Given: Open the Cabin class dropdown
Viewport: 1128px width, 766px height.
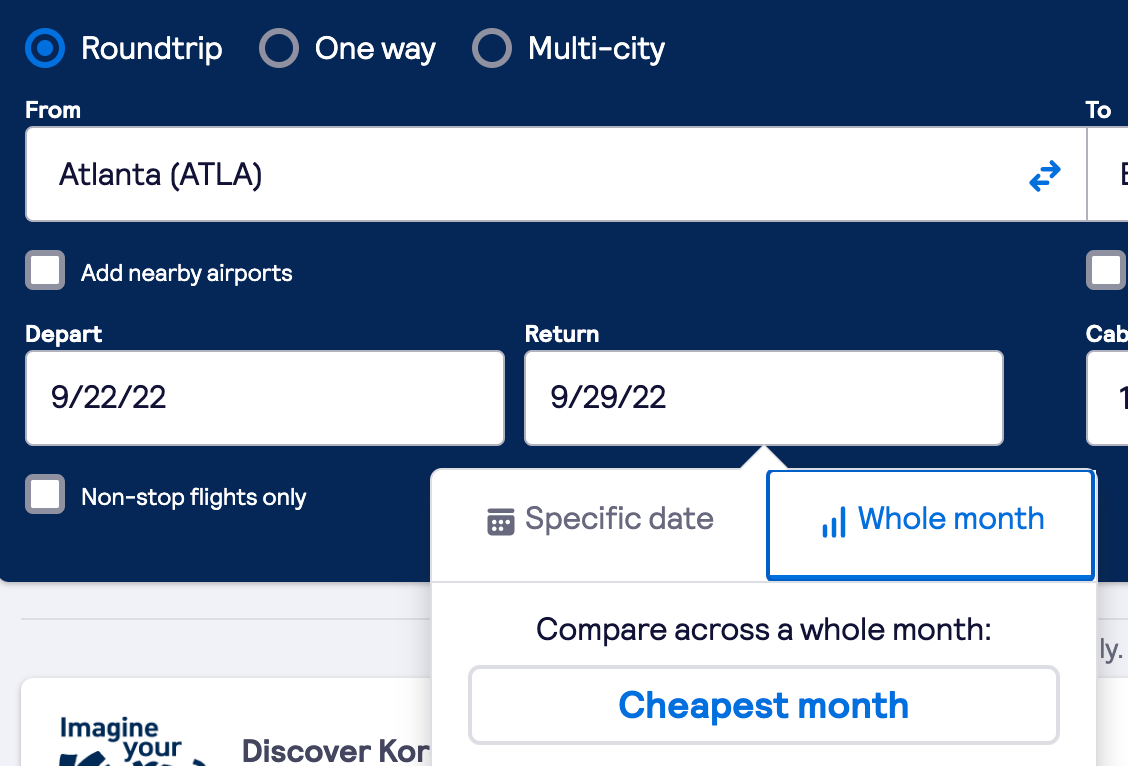Looking at the screenshot, I should [1108, 398].
